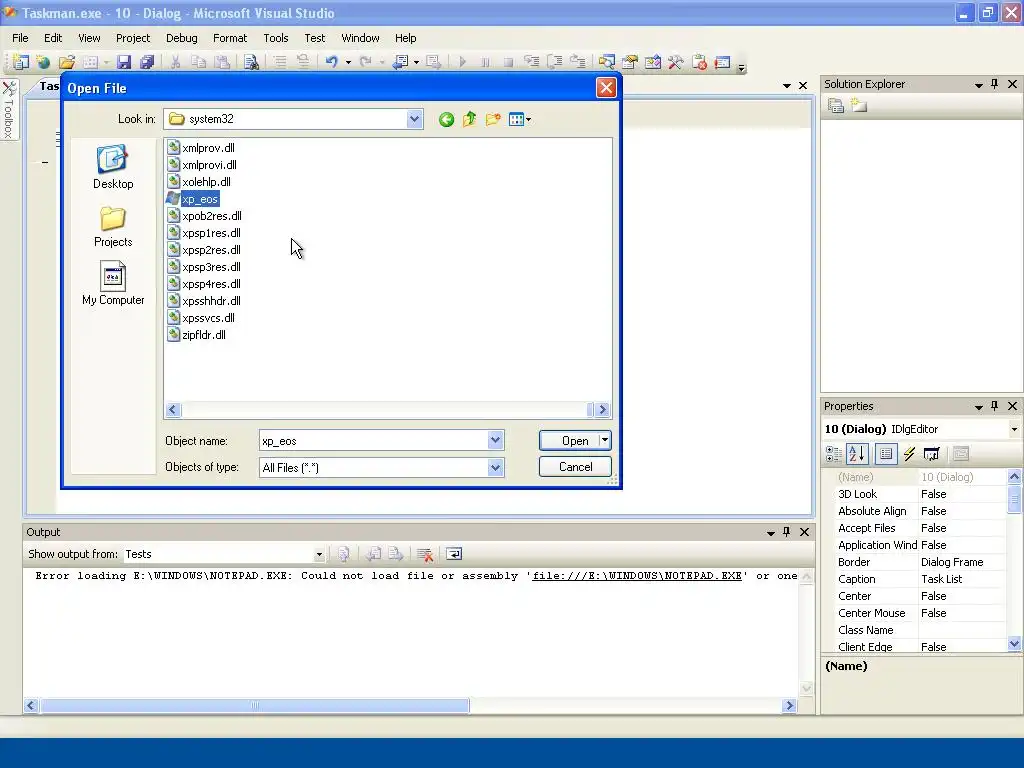Open Output panel window position dropdown
1024x768 pixels.
[771, 533]
